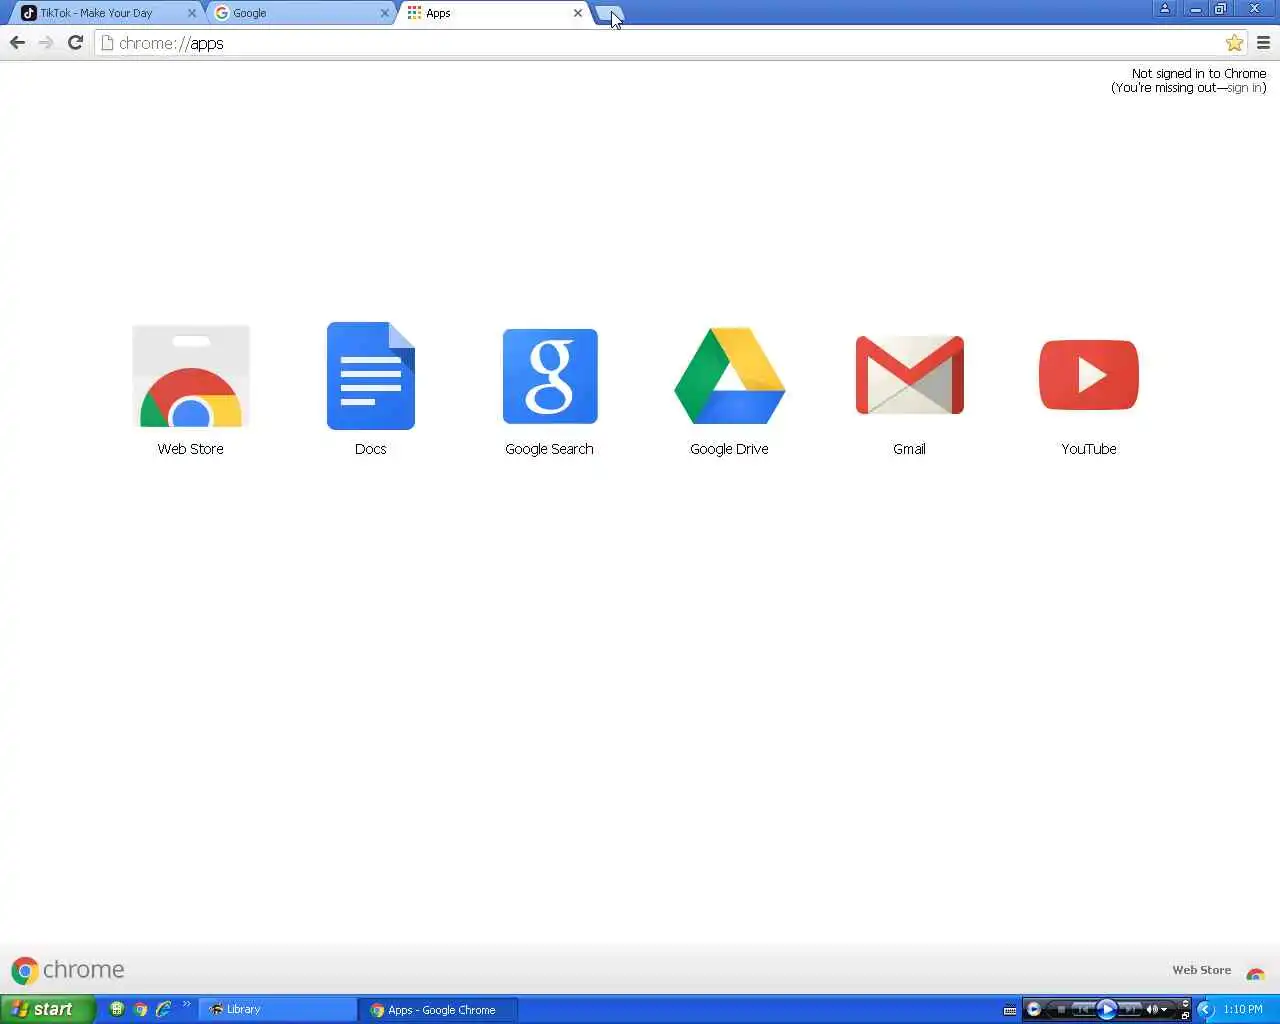Open Web Store link in footer
Screen dimensions: 1280x1024
1201,970
